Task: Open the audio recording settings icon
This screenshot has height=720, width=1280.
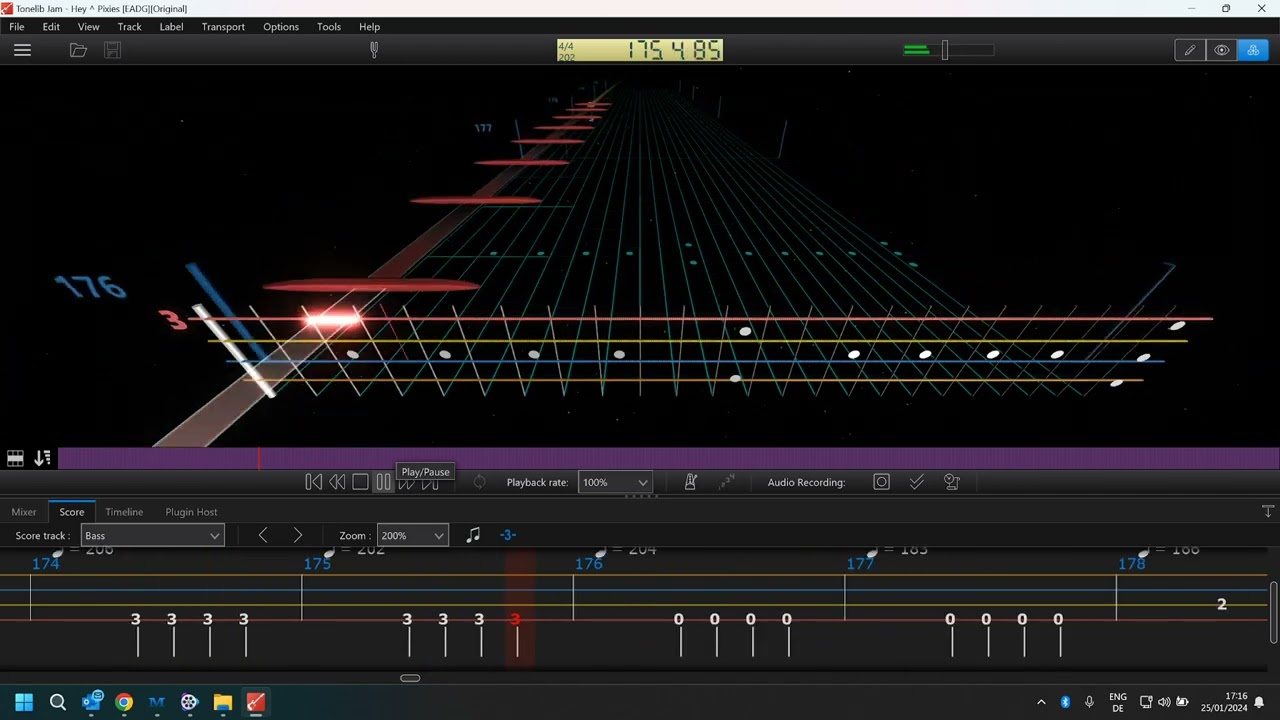Action: click(x=952, y=482)
